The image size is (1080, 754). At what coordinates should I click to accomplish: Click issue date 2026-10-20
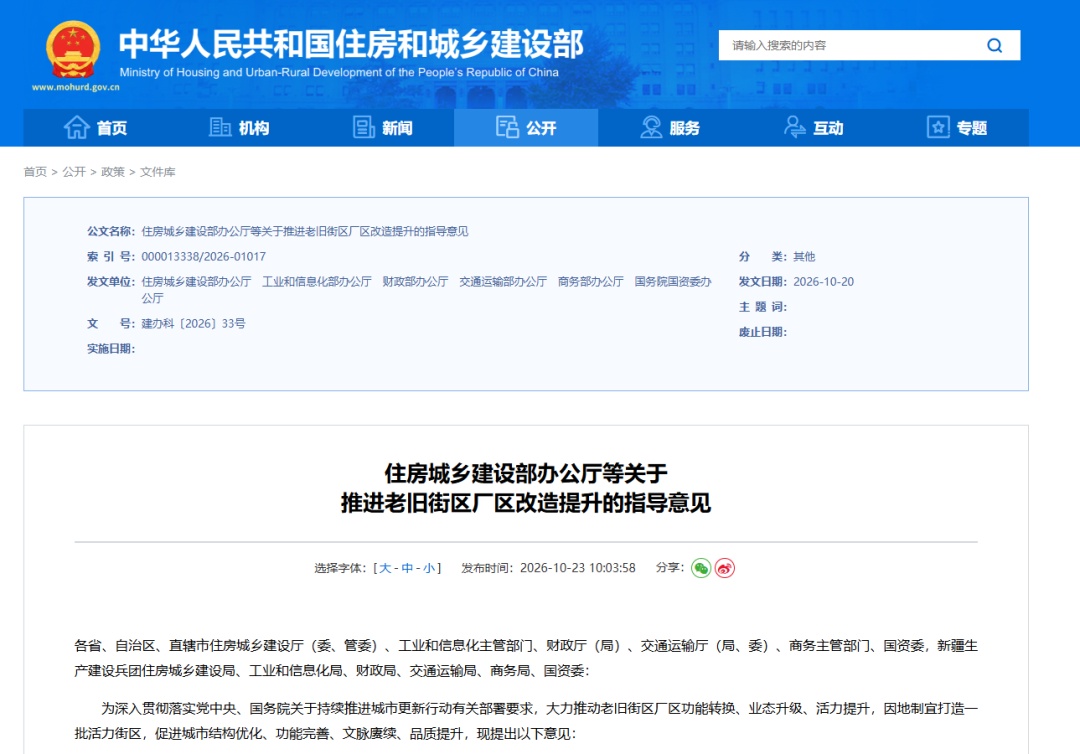[823, 282]
